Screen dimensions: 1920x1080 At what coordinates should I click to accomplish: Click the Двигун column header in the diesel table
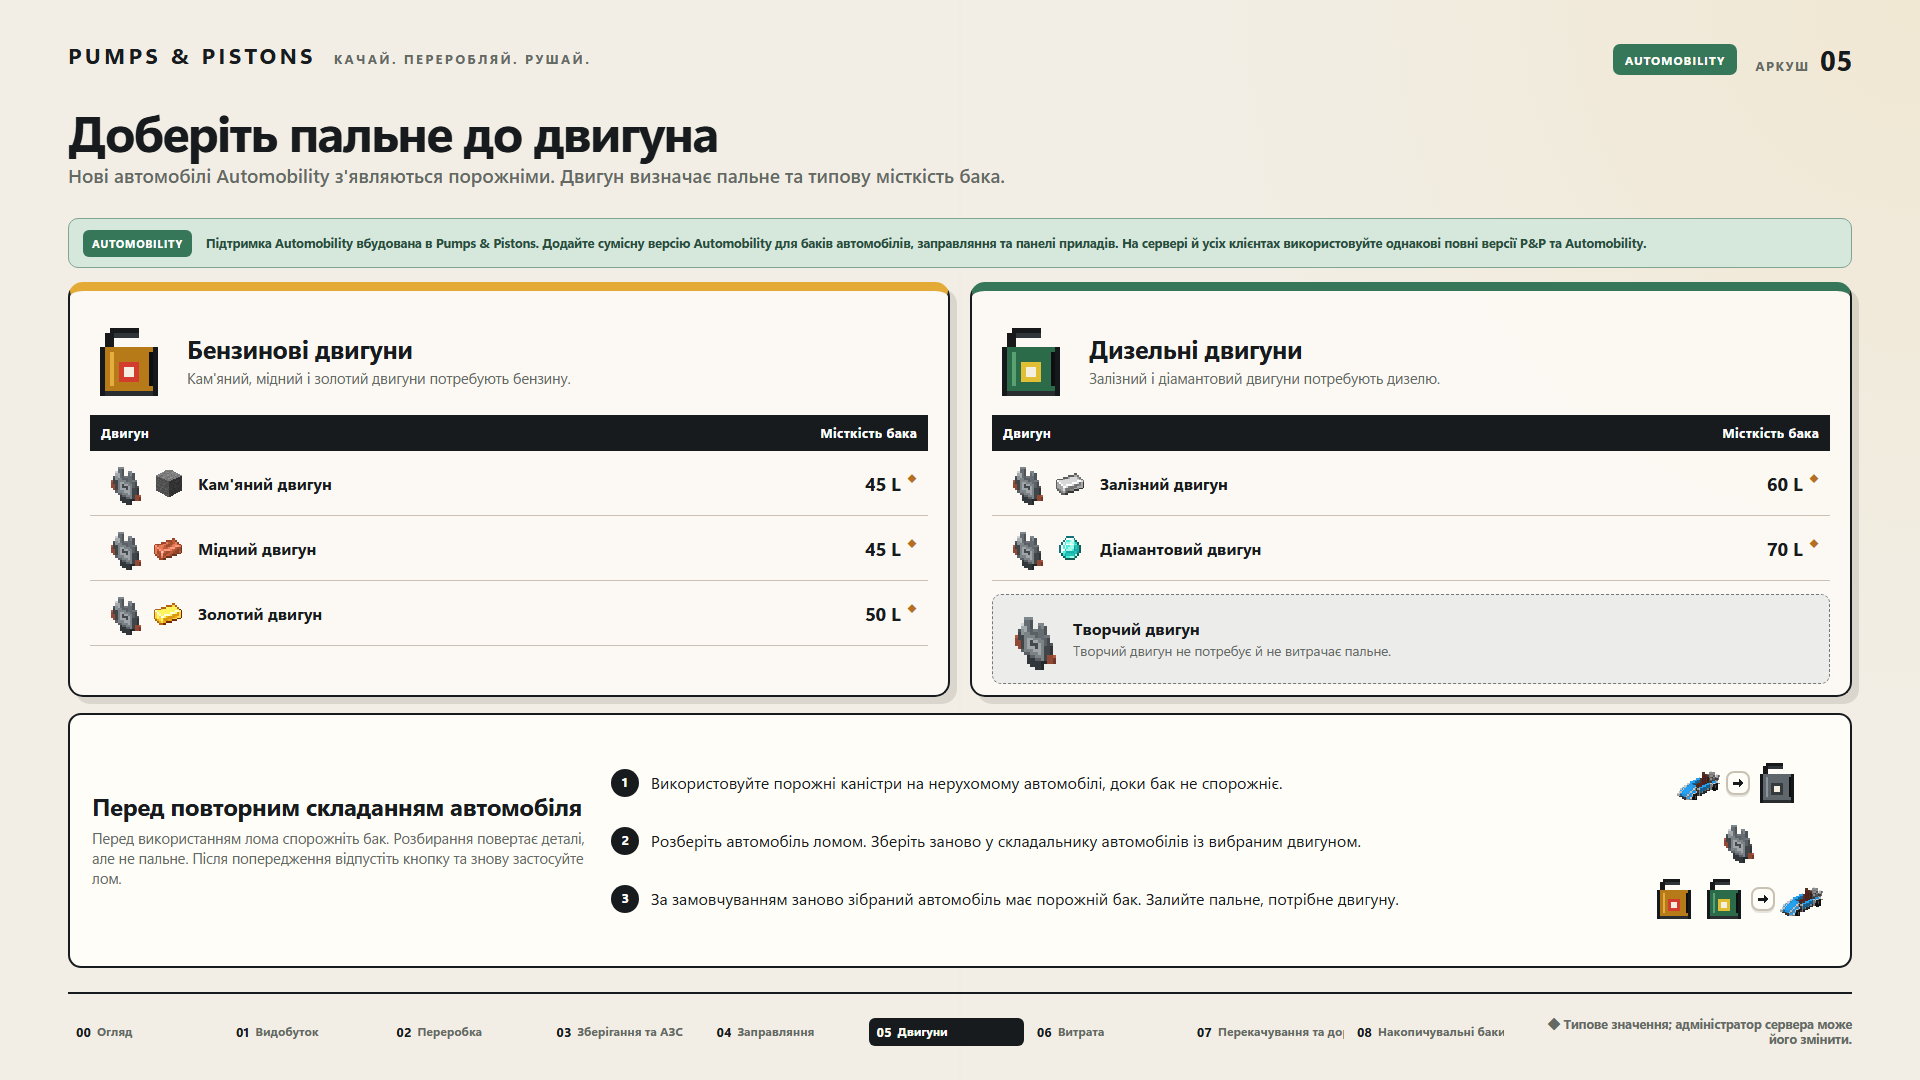(x=1027, y=433)
